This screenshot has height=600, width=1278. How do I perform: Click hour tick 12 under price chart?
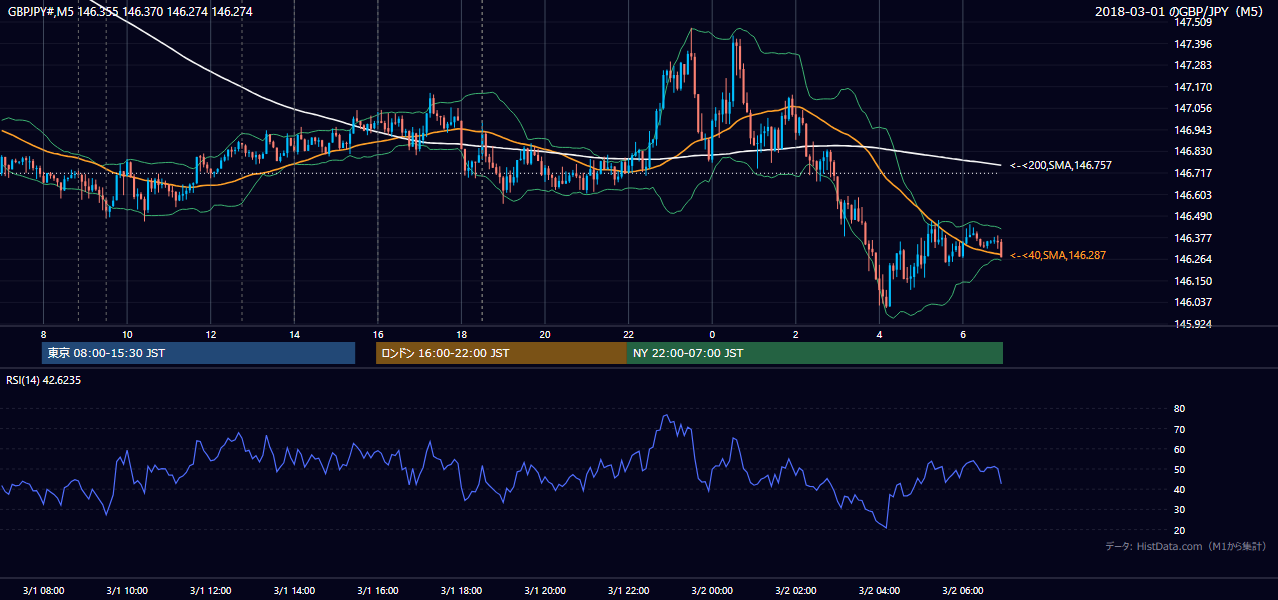(x=210, y=334)
